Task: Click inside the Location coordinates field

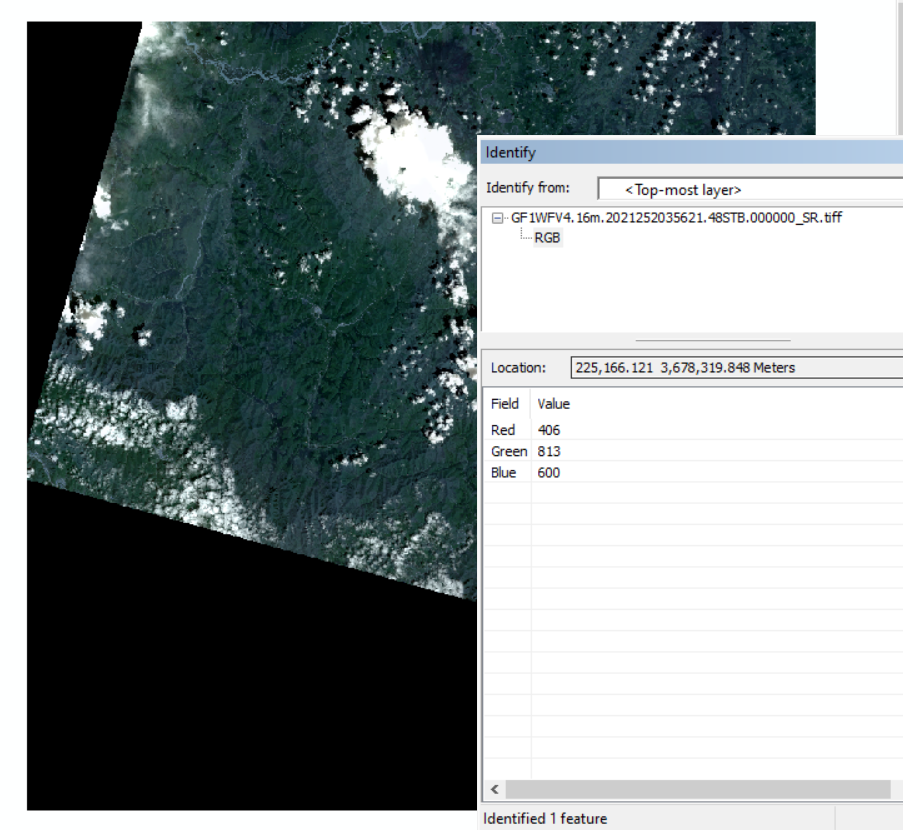Action: point(735,367)
